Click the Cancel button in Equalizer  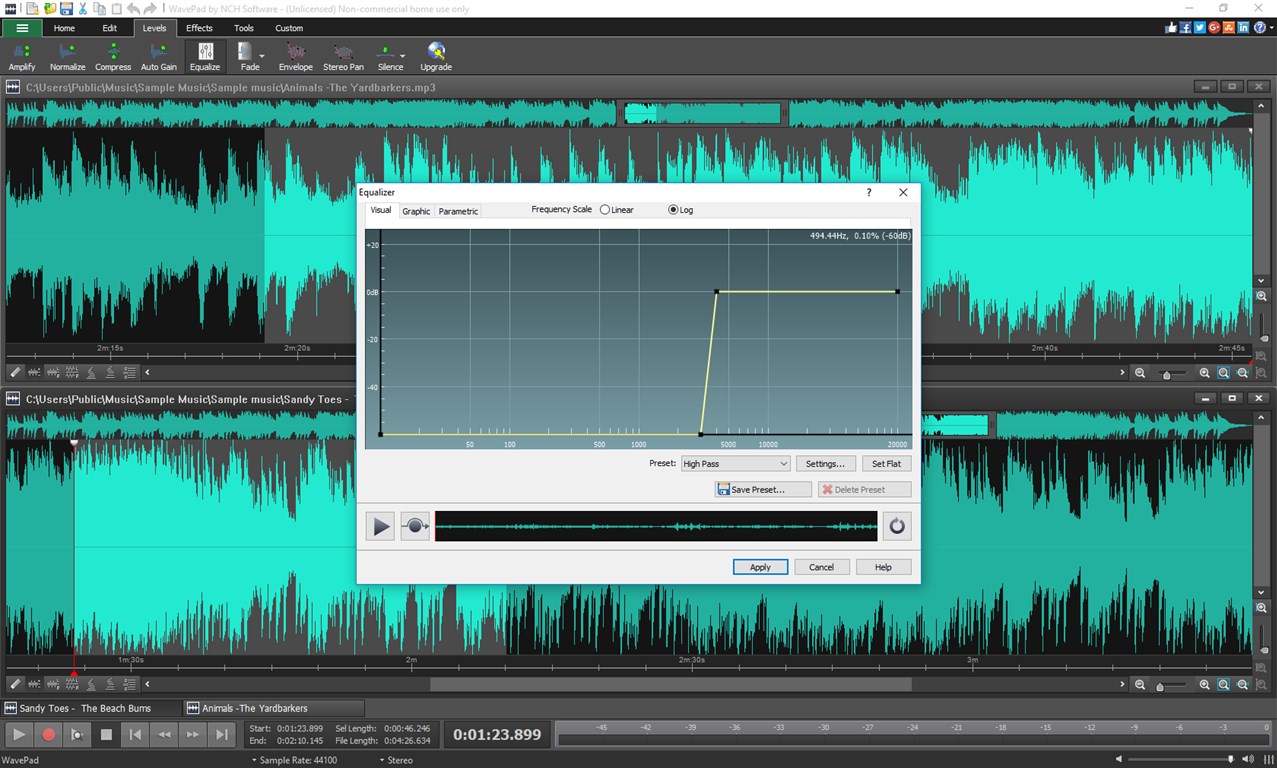(821, 567)
